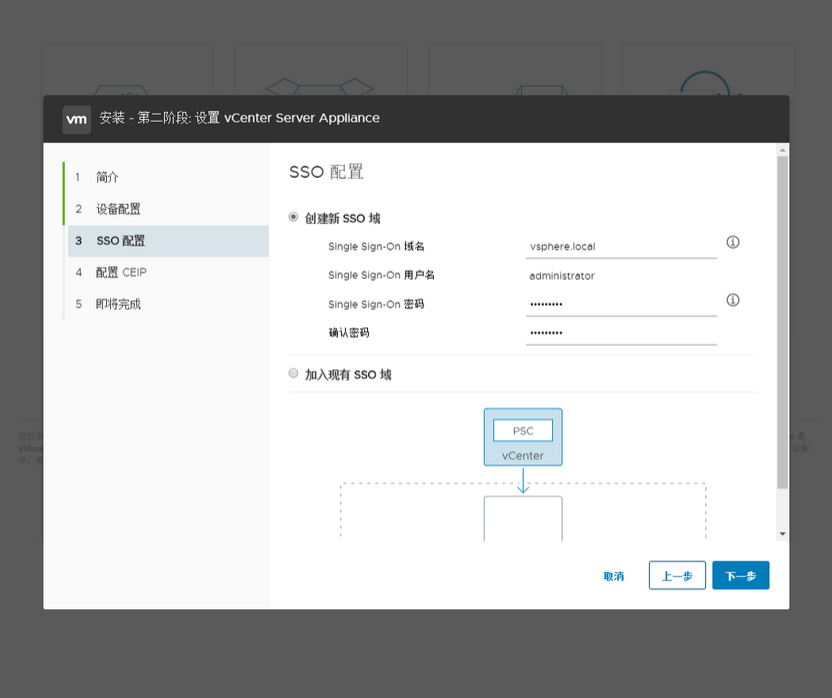This screenshot has width=832, height=698.
Task: Open info icon beside Single Sign-On 域名
Action: [733, 242]
